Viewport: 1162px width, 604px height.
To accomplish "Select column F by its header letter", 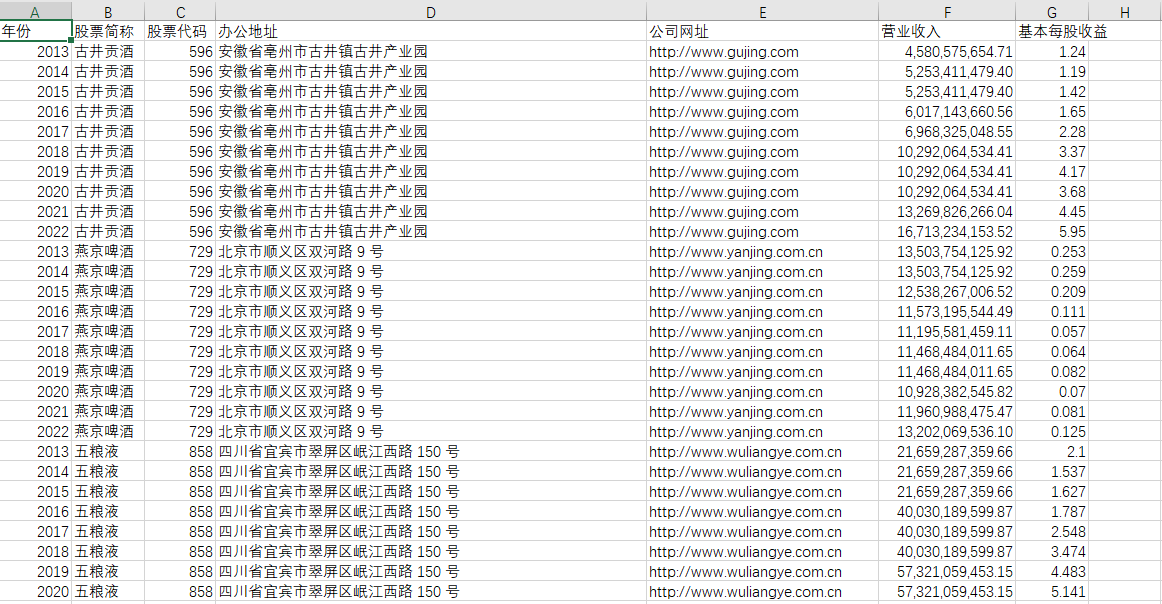I will coord(947,11).
